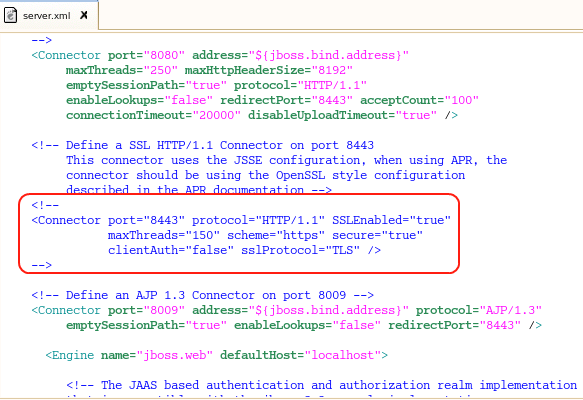Click sslProtocol="TLS" attribute
This screenshot has width=583, height=400.
click(300, 250)
